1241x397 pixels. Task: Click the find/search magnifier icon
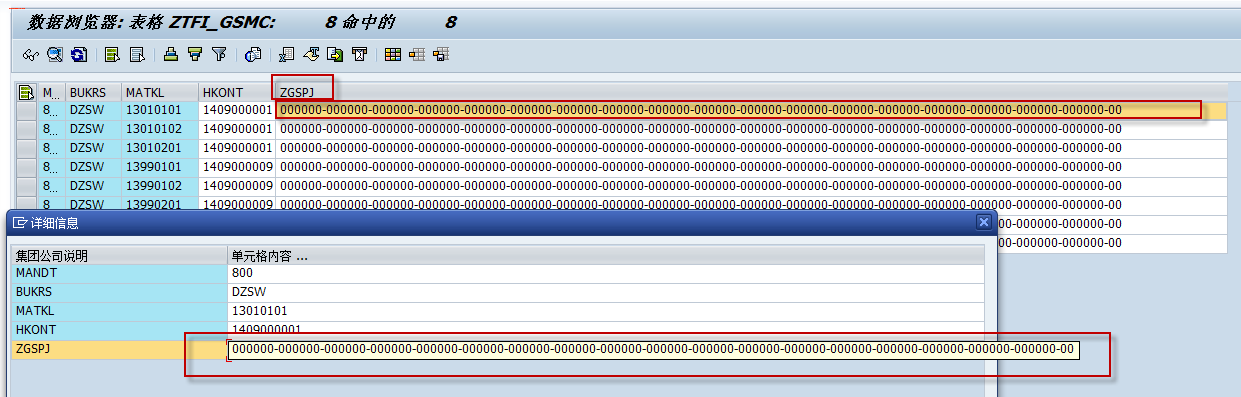click(55, 55)
